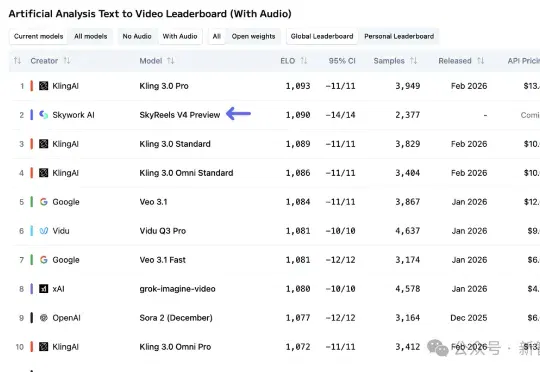Switch to No Audio leaderboard
540x372 pixels.
point(137,36)
